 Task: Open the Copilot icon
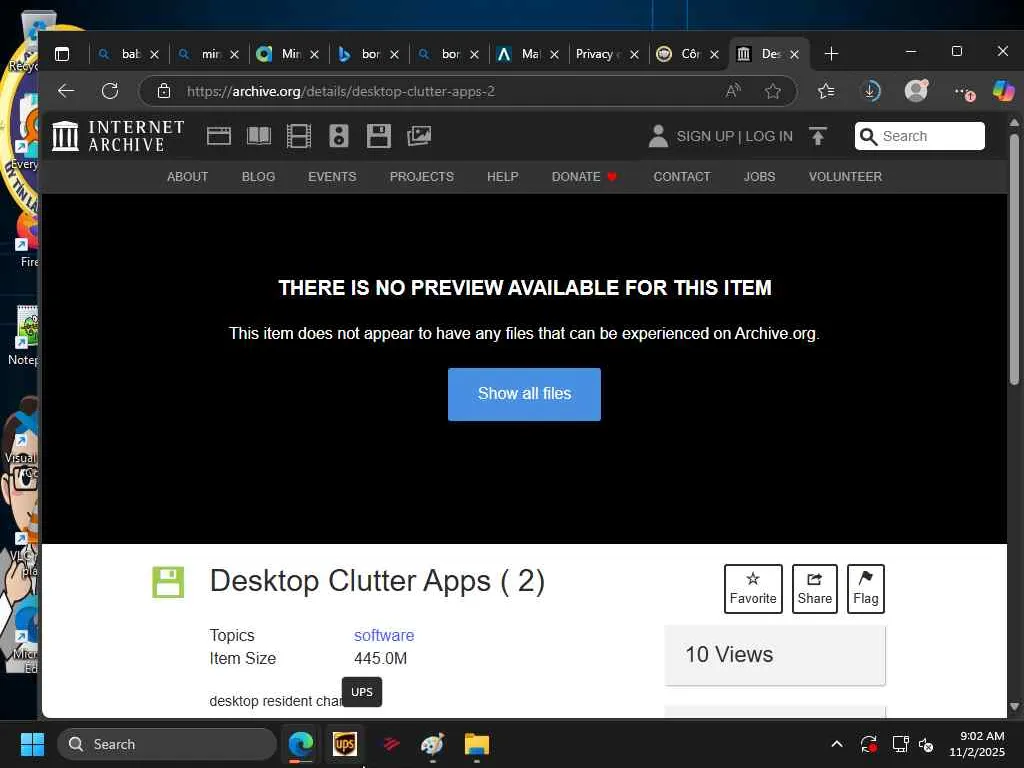pyautogui.click(x=1003, y=91)
